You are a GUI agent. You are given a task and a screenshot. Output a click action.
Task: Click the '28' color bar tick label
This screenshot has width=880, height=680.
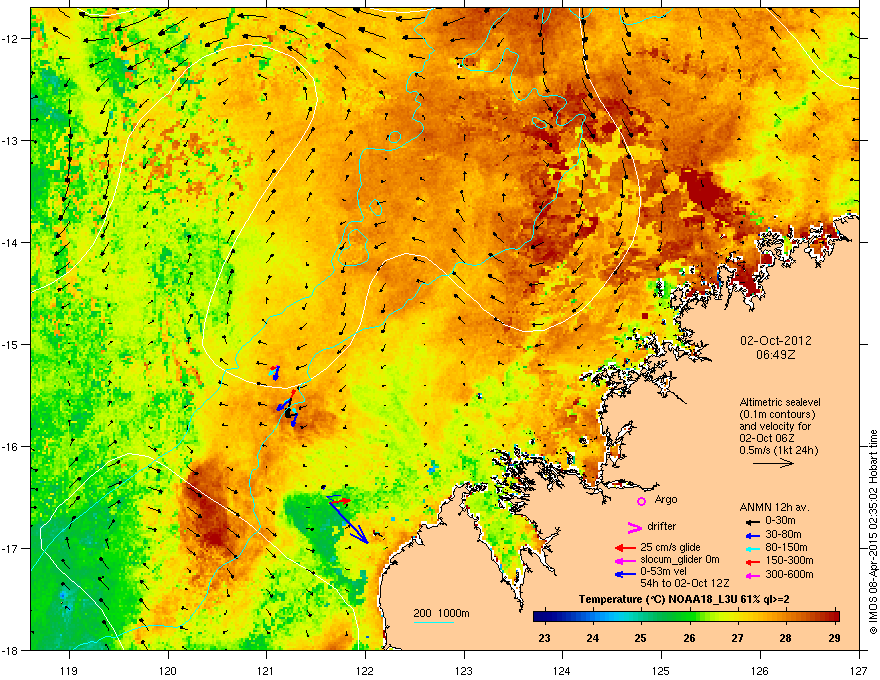[786, 638]
